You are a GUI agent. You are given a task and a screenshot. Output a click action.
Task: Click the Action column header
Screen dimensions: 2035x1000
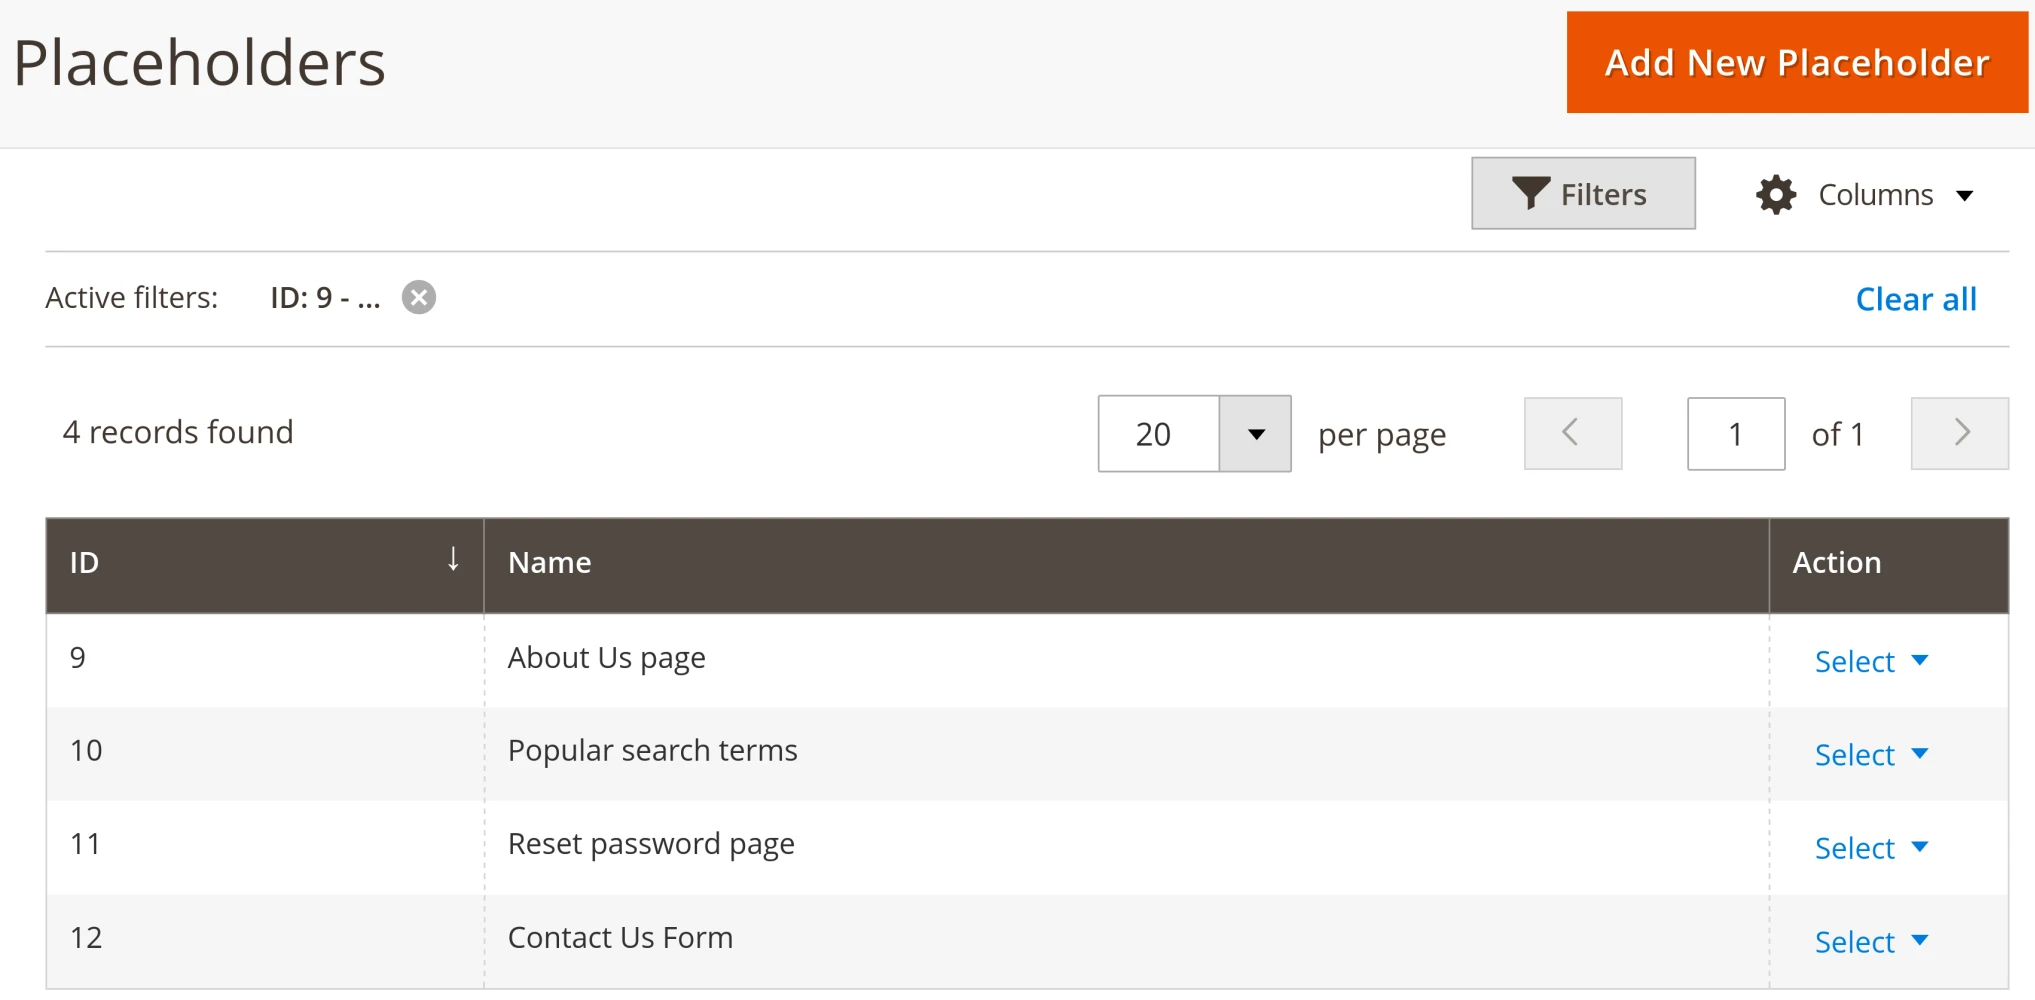[x=1836, y=562]
